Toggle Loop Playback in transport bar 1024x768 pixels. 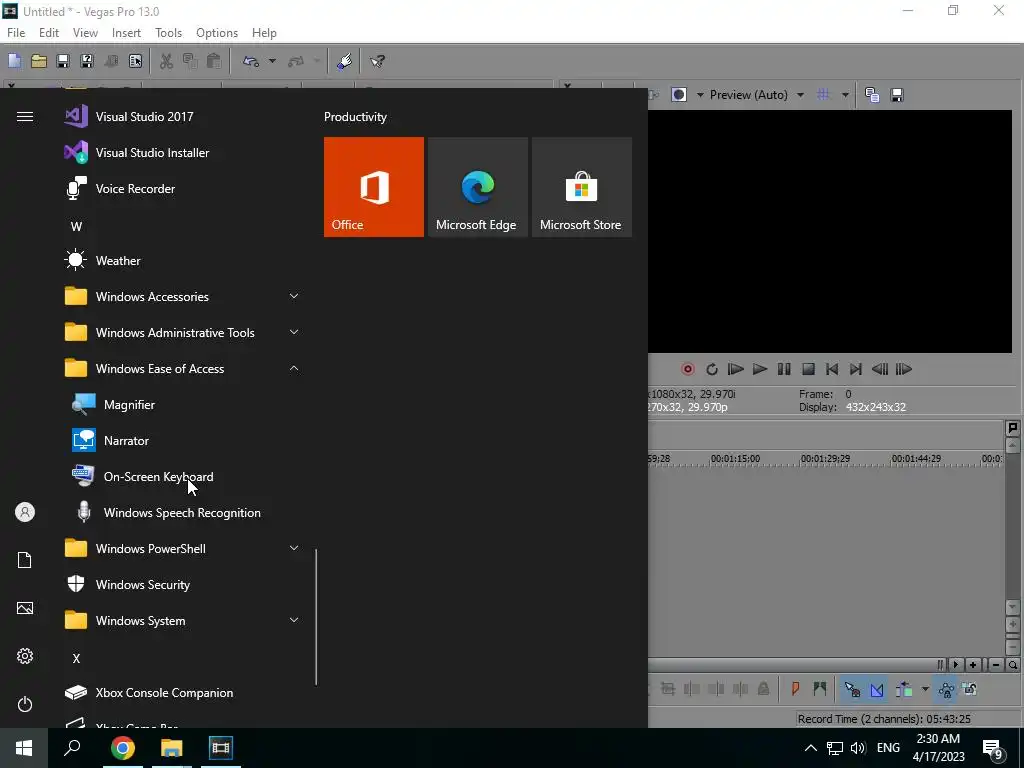[x=712, y=369]
